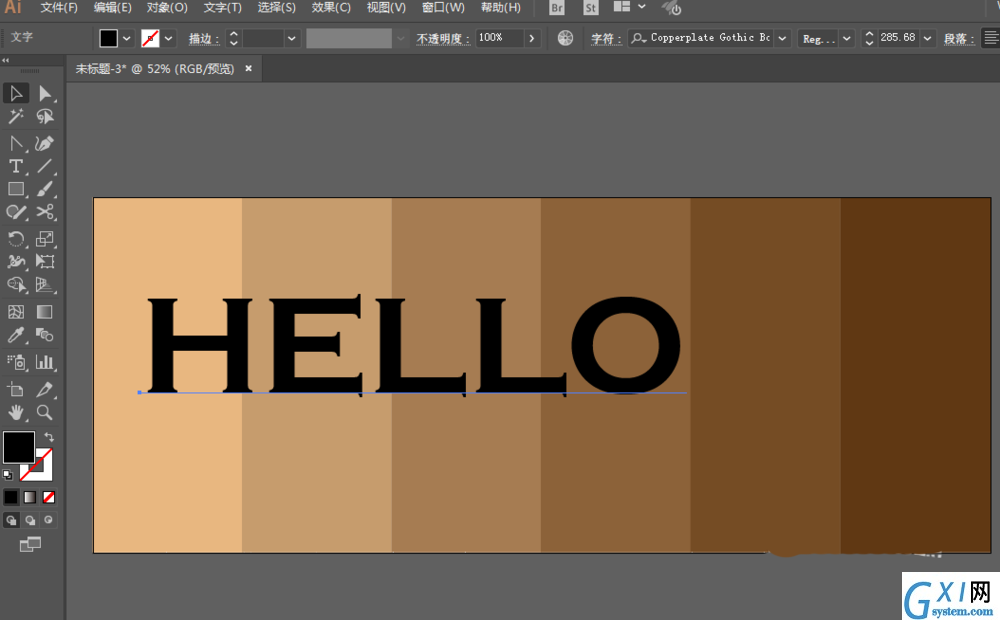This screenshot has width=1000, height=620.
Task: Select the Direct Selection tool
Action: click(x=45, y=93)
